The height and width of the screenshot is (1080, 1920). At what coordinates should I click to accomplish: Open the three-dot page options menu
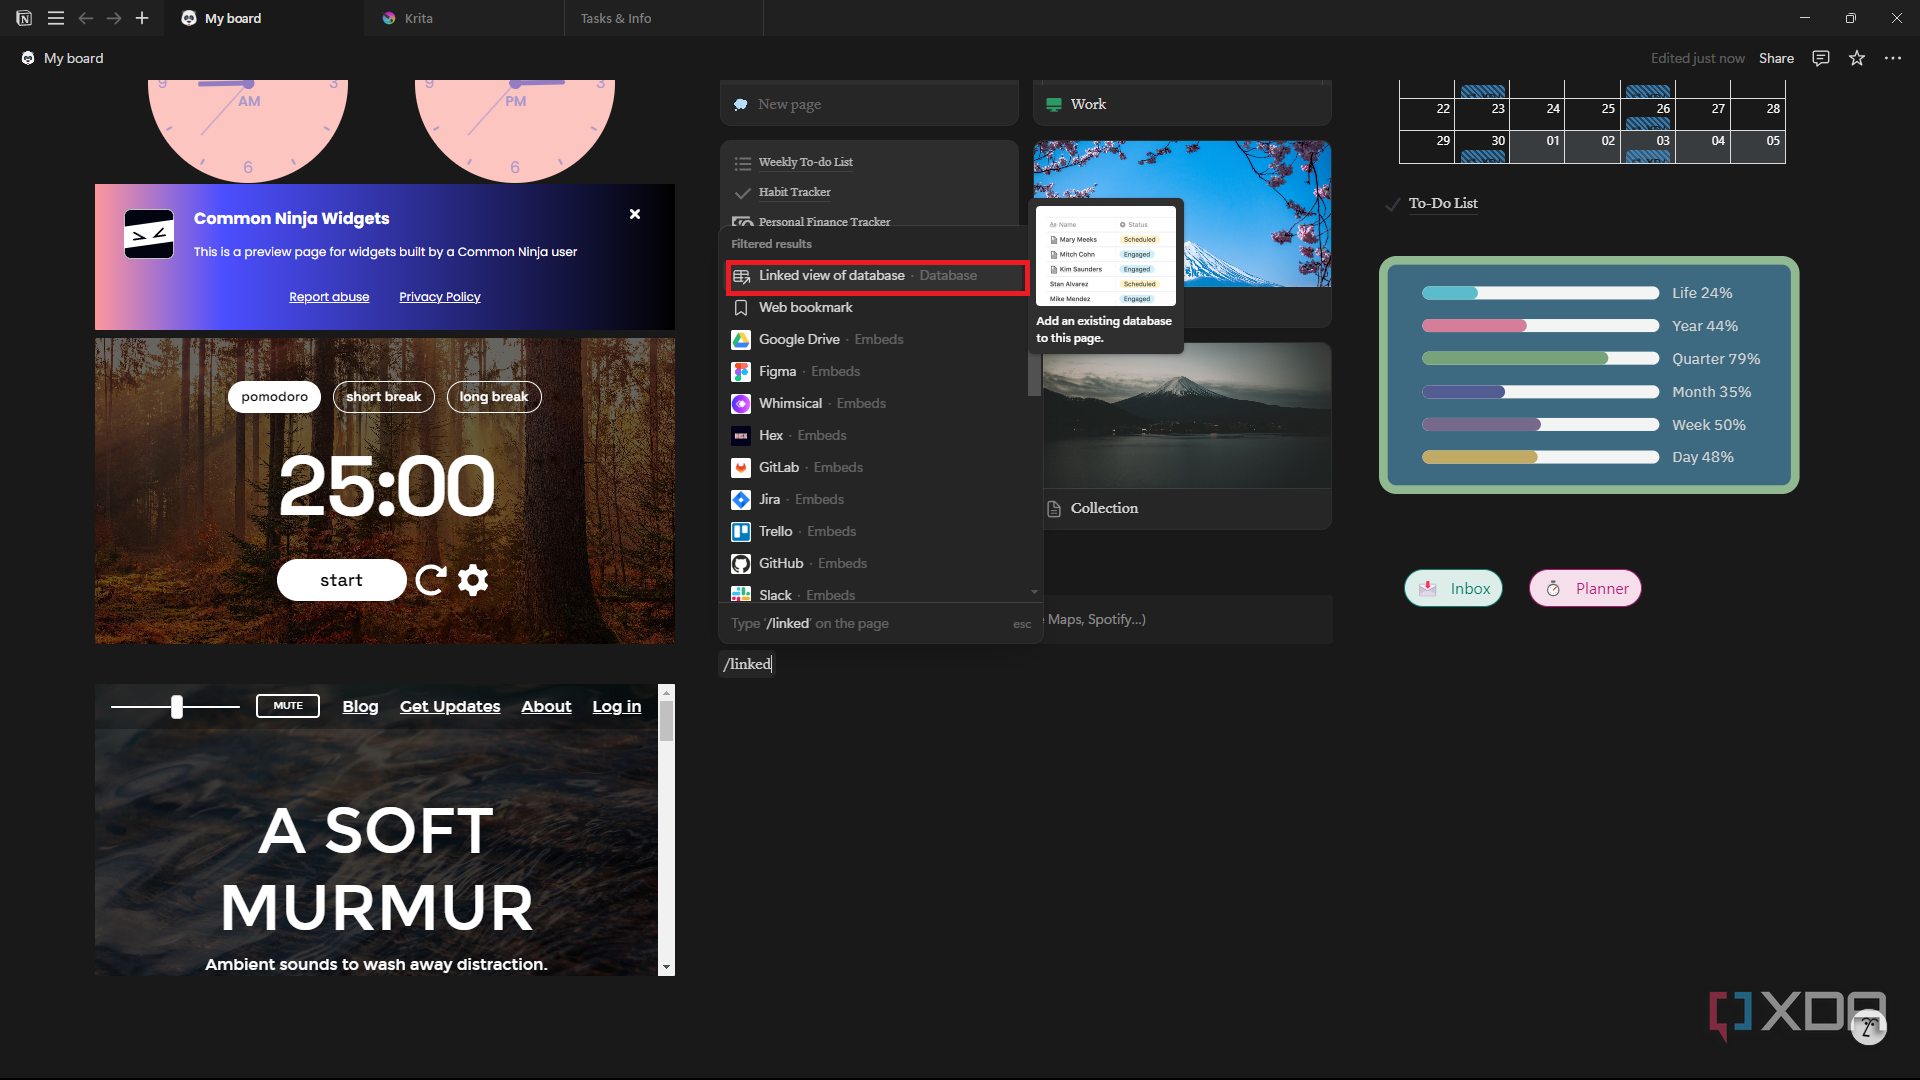pyautogui.click(x=1893, y=58)
